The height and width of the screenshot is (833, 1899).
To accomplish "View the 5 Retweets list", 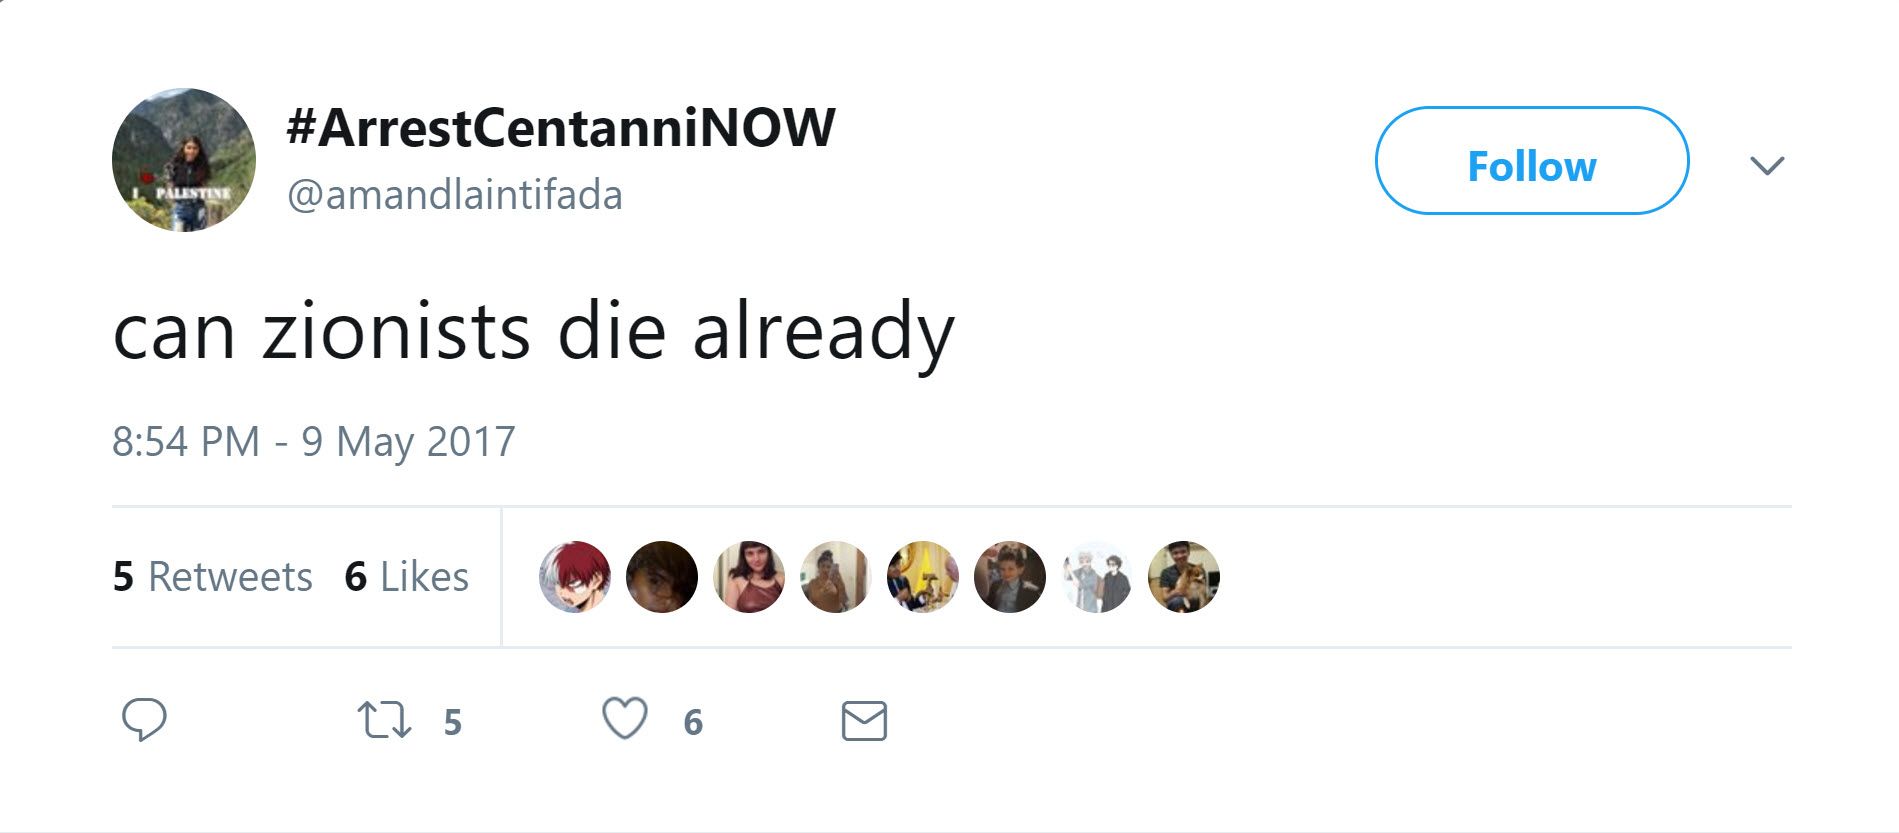I will [x=213, y=577].
